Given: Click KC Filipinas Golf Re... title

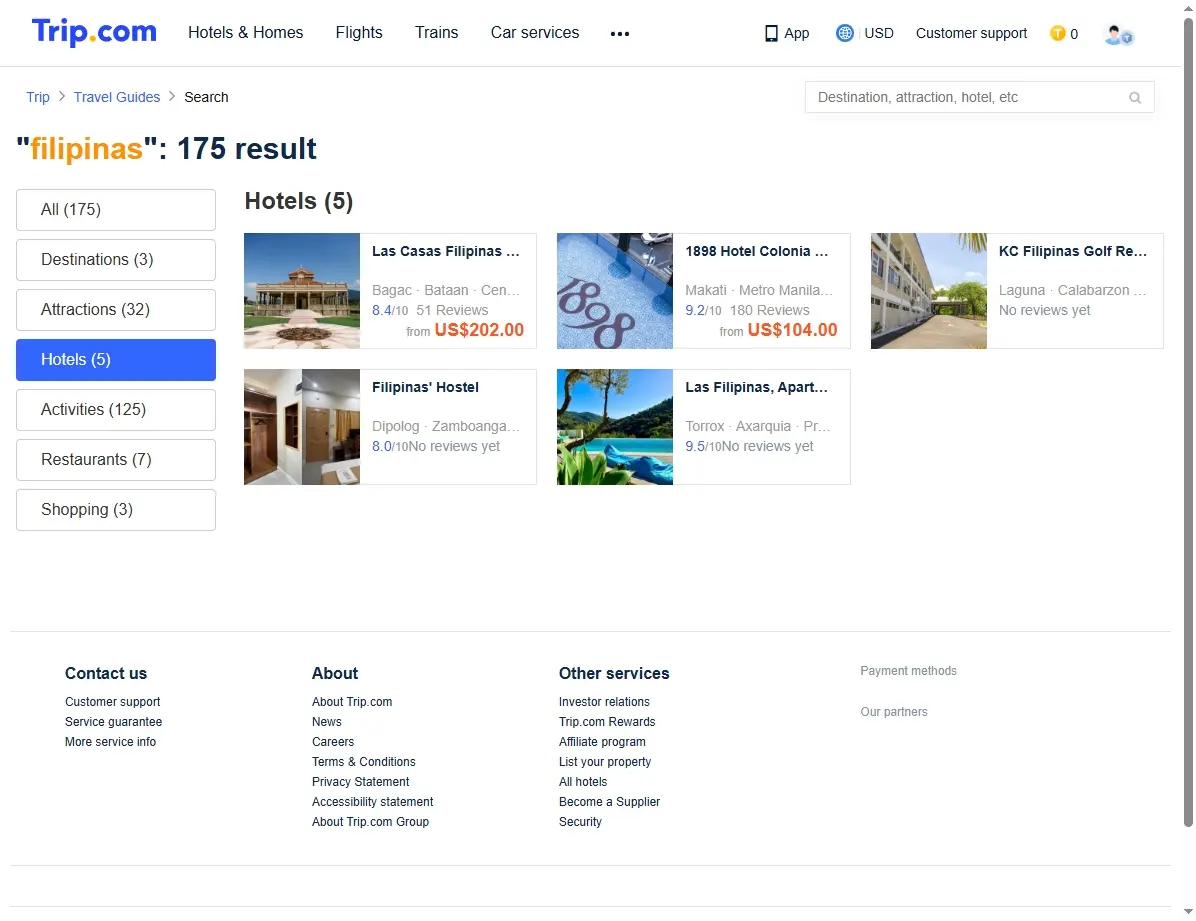Looking at the screenshot, I should tap(1072, 251).
